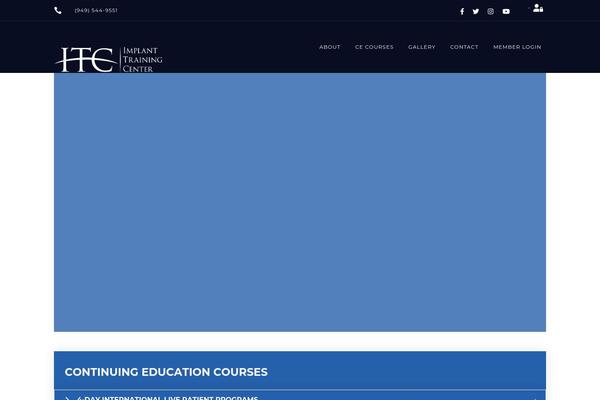Click the phone icon in top bar
Image resolution: width=600 pixels, height=400 pixels.
[x=58, y=11]
